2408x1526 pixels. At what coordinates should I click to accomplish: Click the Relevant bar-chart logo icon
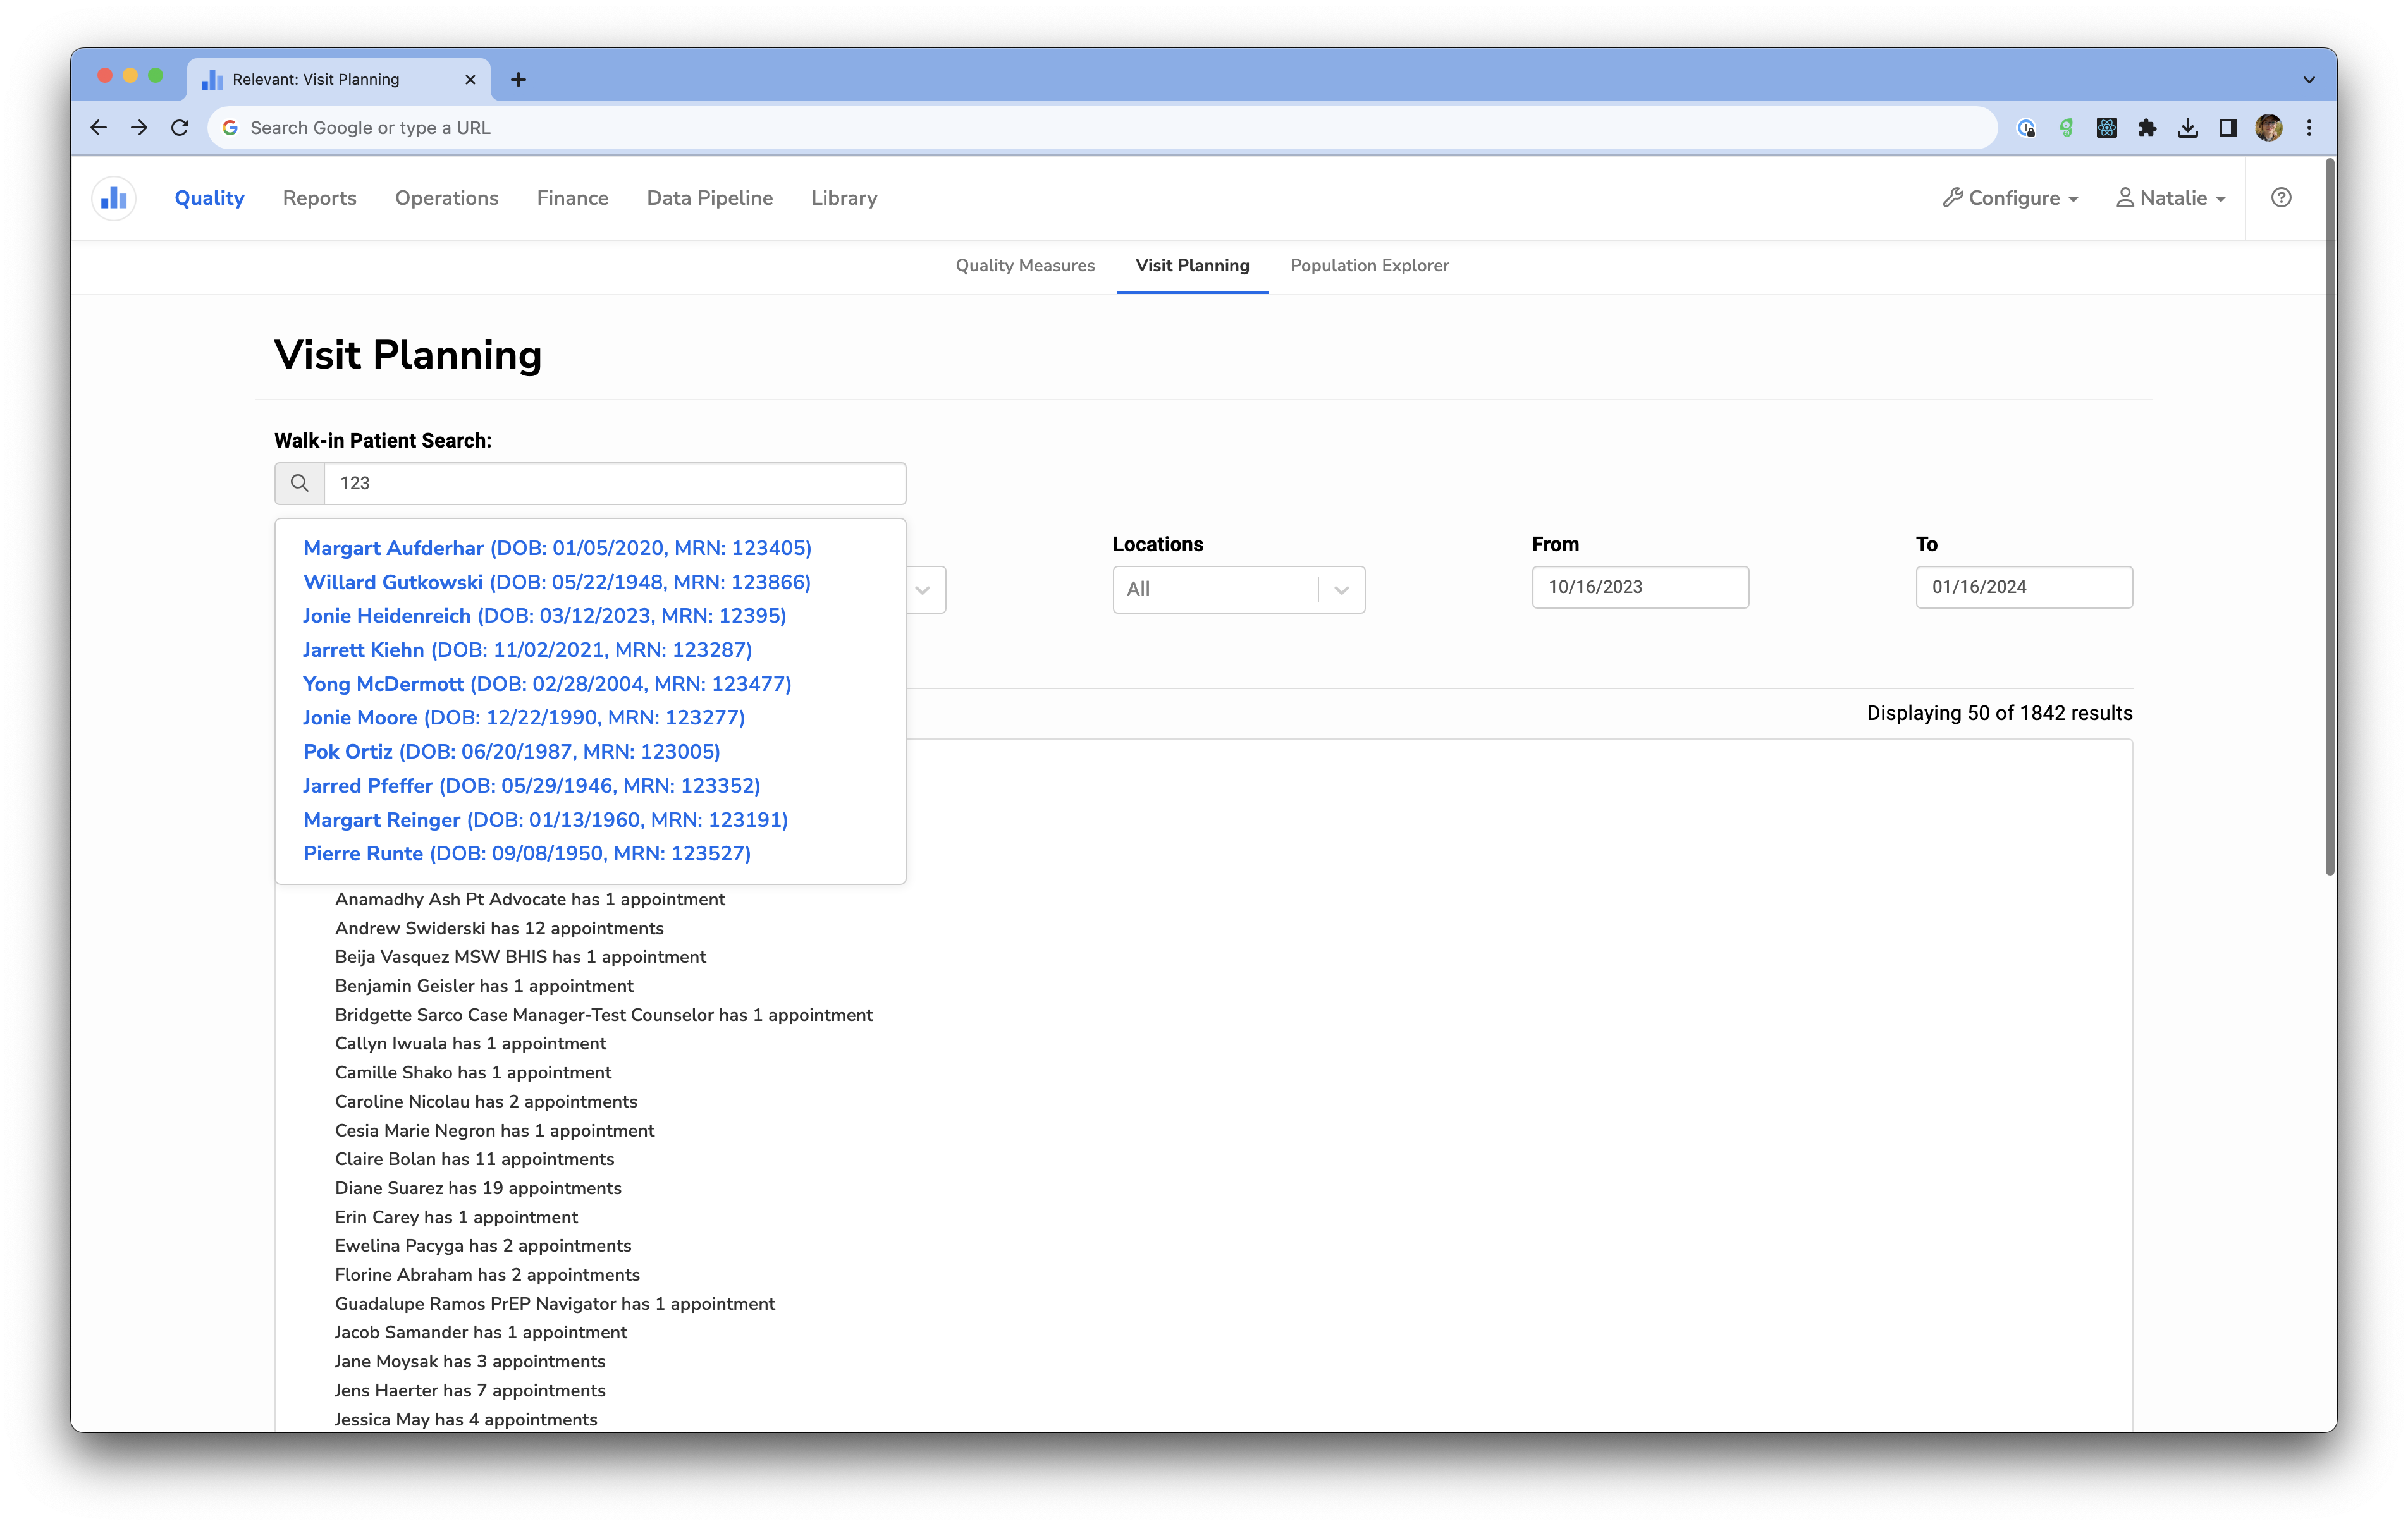pyautogui.click(x=114, y=198)
